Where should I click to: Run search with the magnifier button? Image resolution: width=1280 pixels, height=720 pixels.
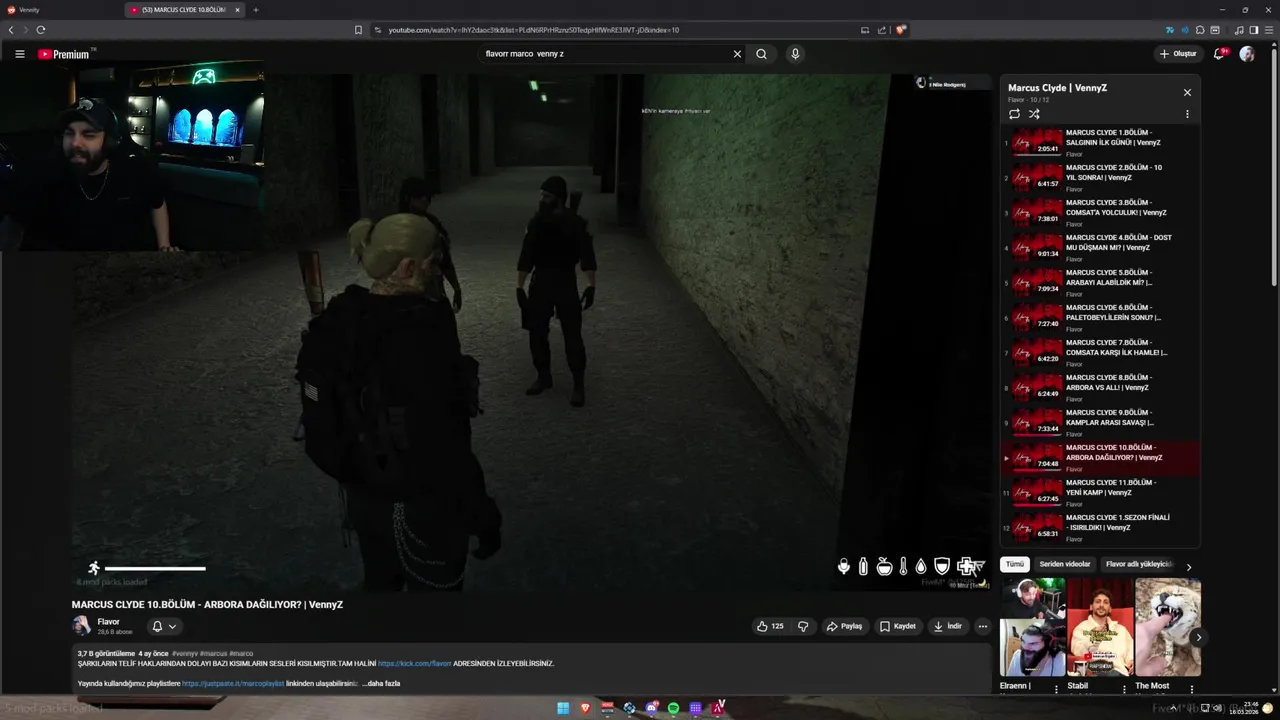761,54
